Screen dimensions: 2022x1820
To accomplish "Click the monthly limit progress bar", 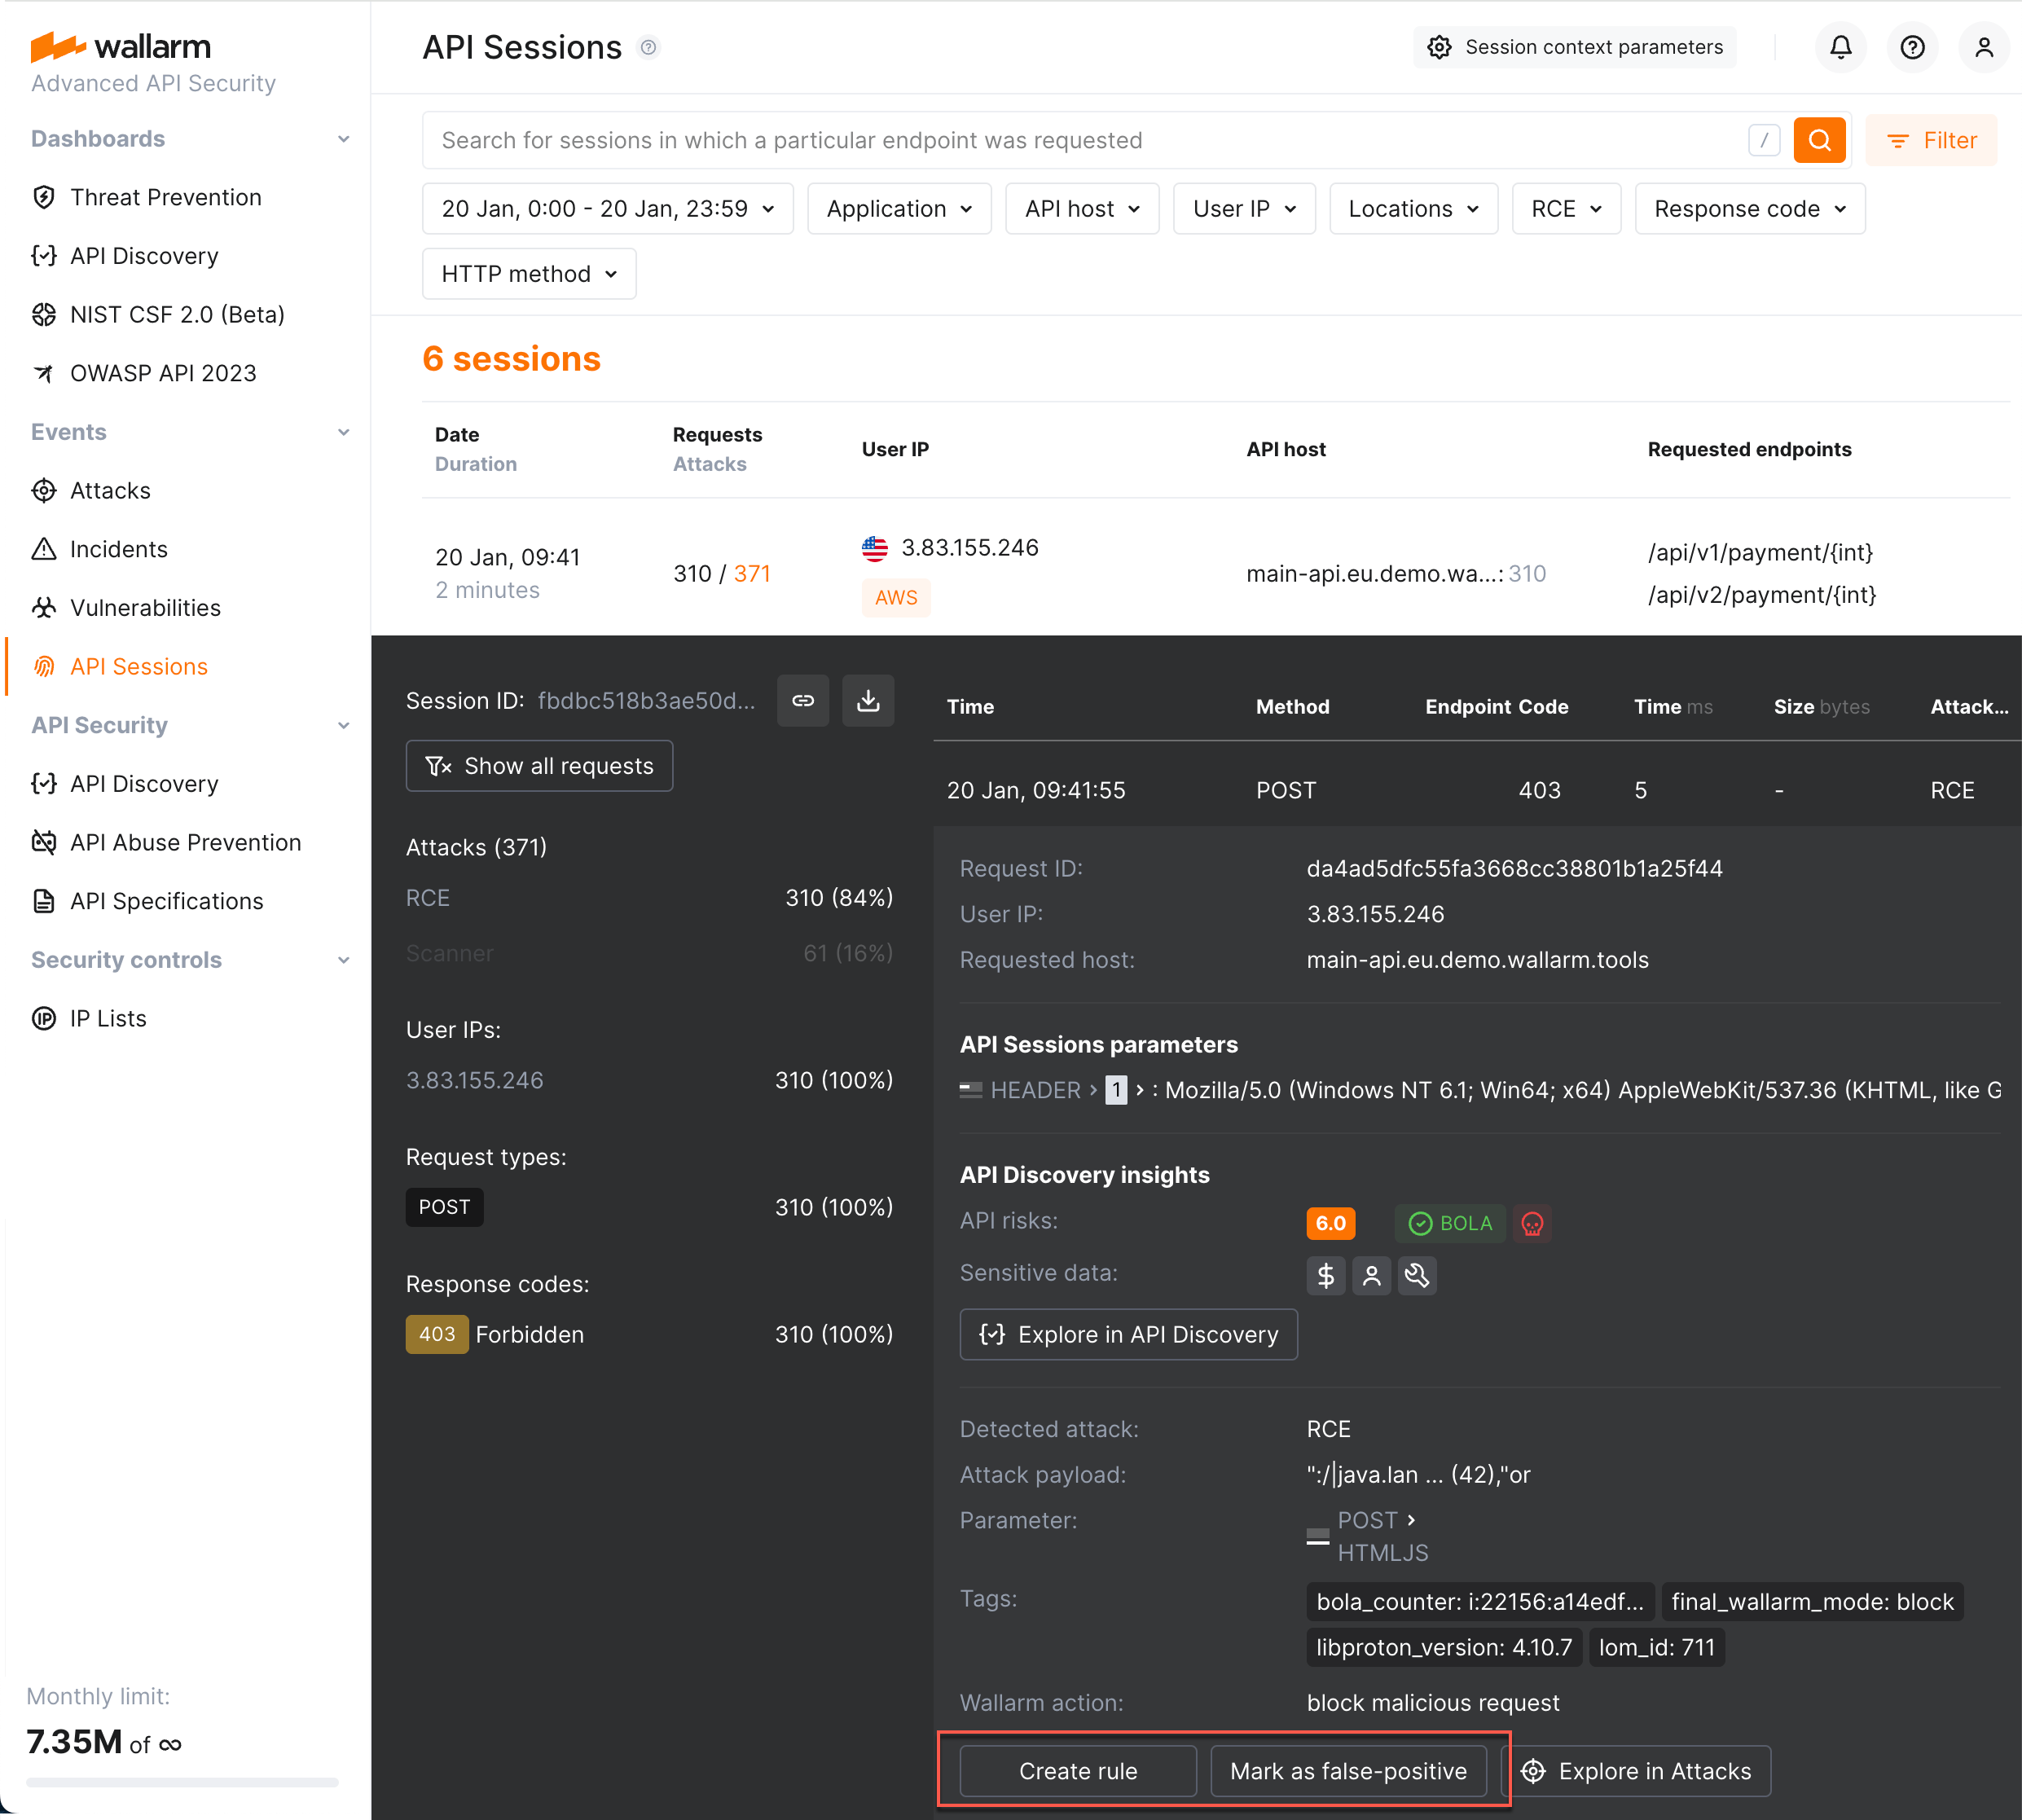I will coord(183,1781).
